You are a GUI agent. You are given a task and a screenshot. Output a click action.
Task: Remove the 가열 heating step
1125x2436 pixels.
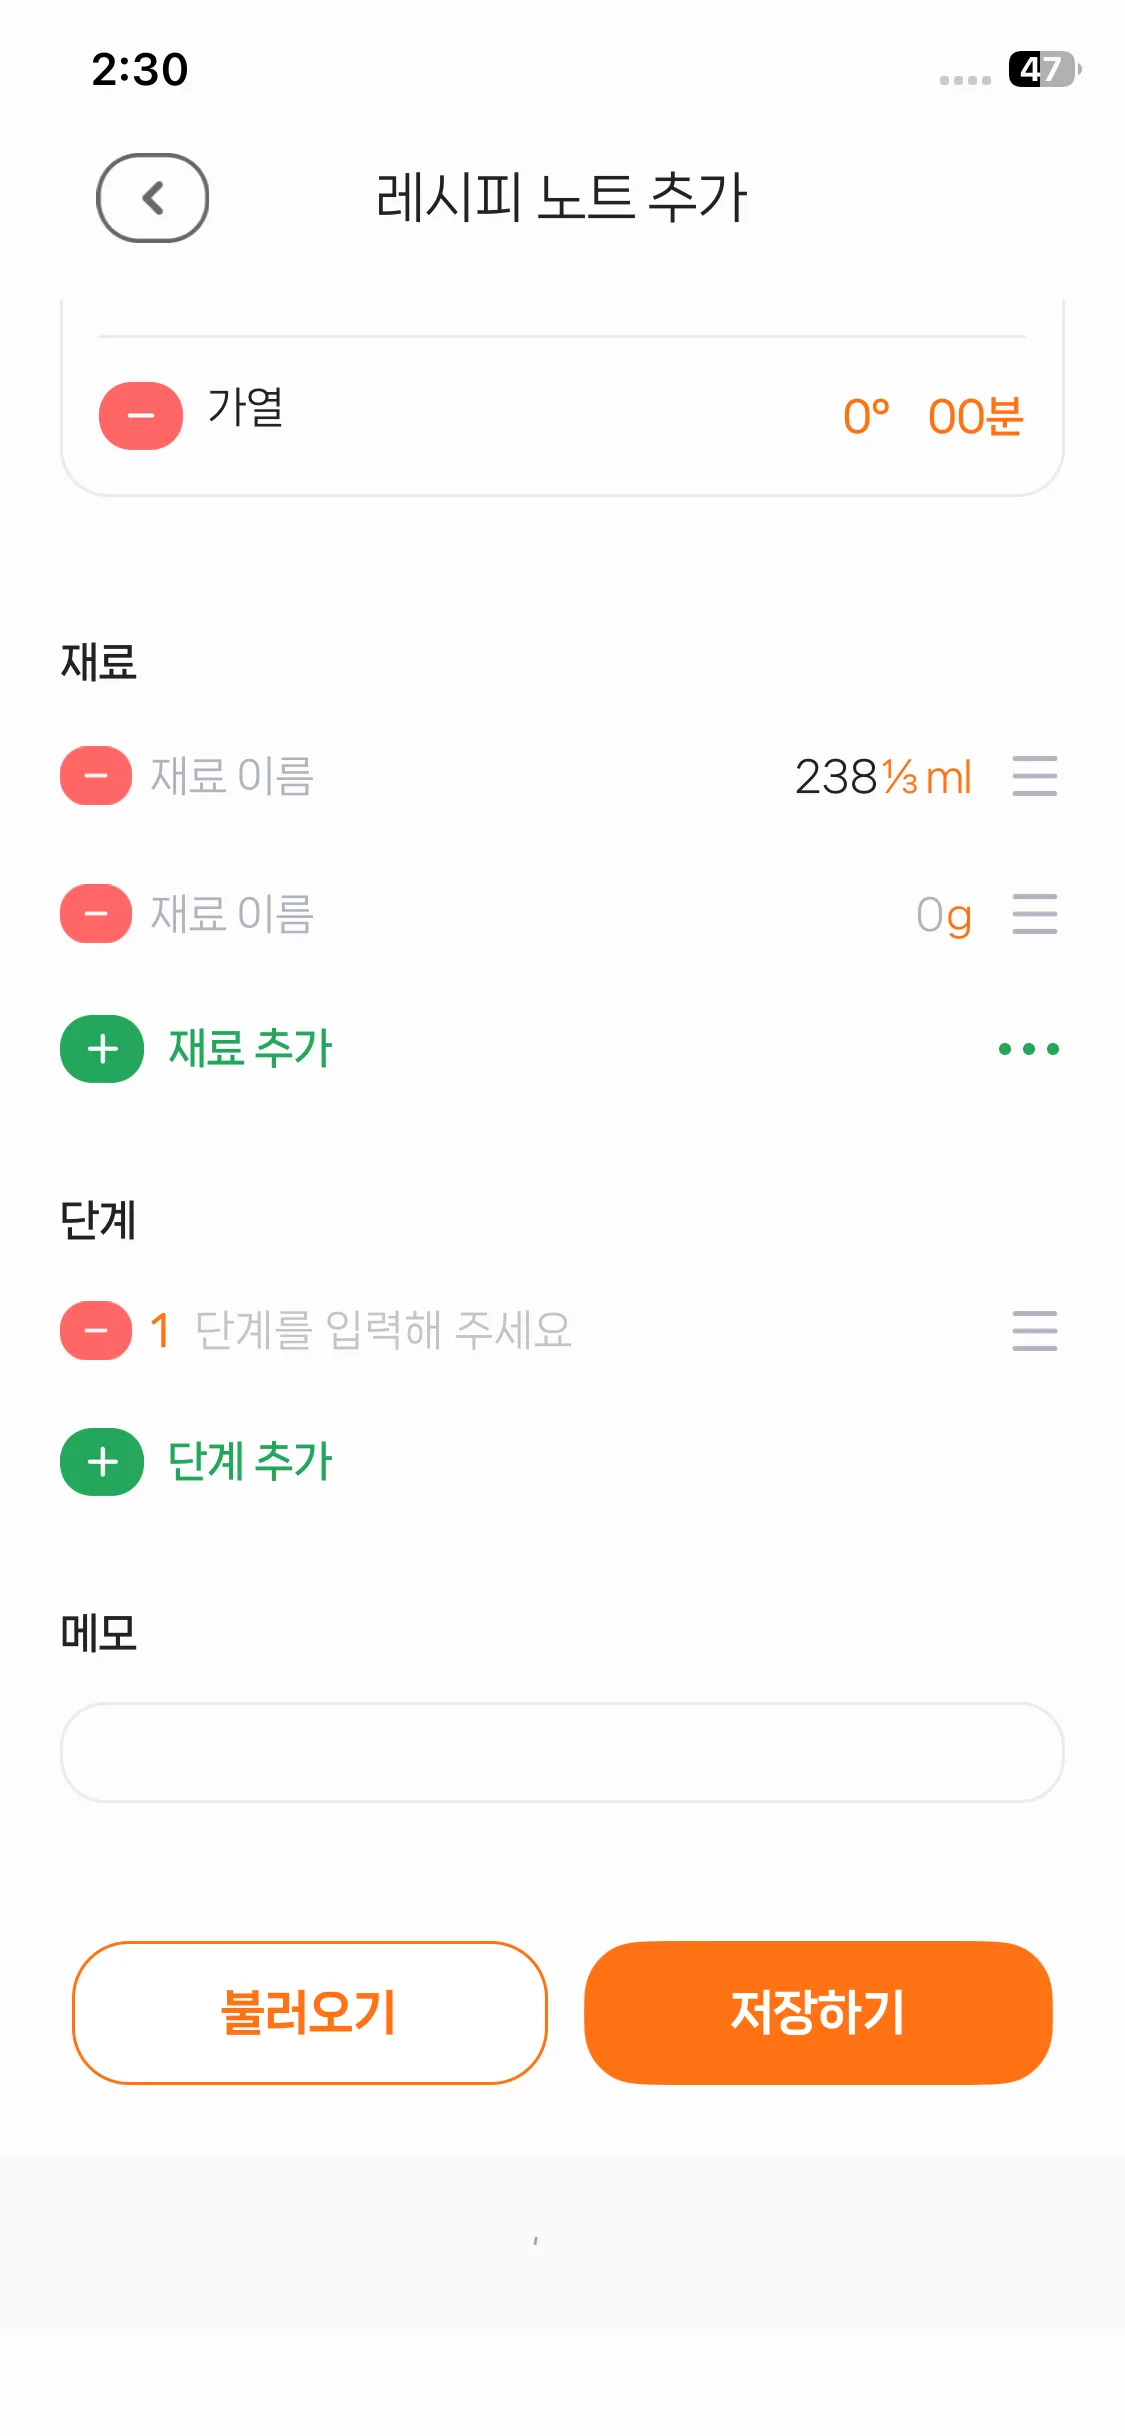[x=141, y=416]
